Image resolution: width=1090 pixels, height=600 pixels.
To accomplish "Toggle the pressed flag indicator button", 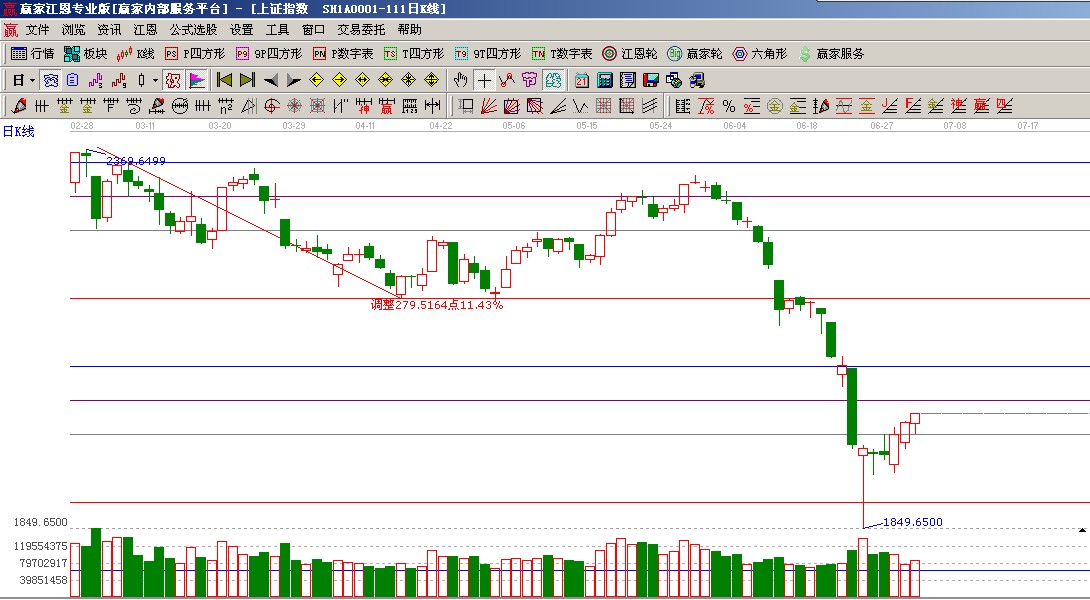I will coord(197,80).
